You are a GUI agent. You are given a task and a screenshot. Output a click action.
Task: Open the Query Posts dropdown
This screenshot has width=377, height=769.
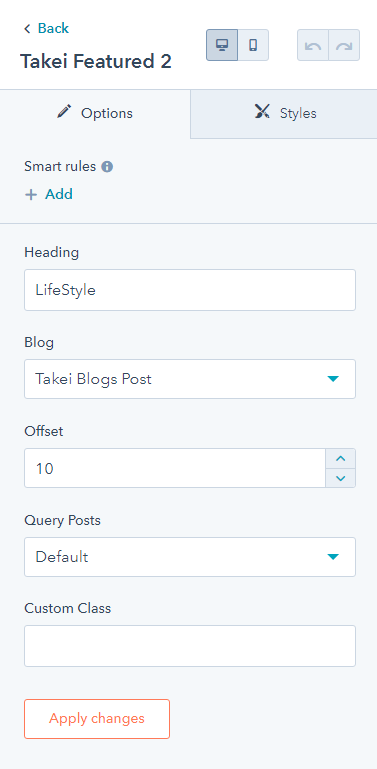pyautogui.click(x=190, y=557)
